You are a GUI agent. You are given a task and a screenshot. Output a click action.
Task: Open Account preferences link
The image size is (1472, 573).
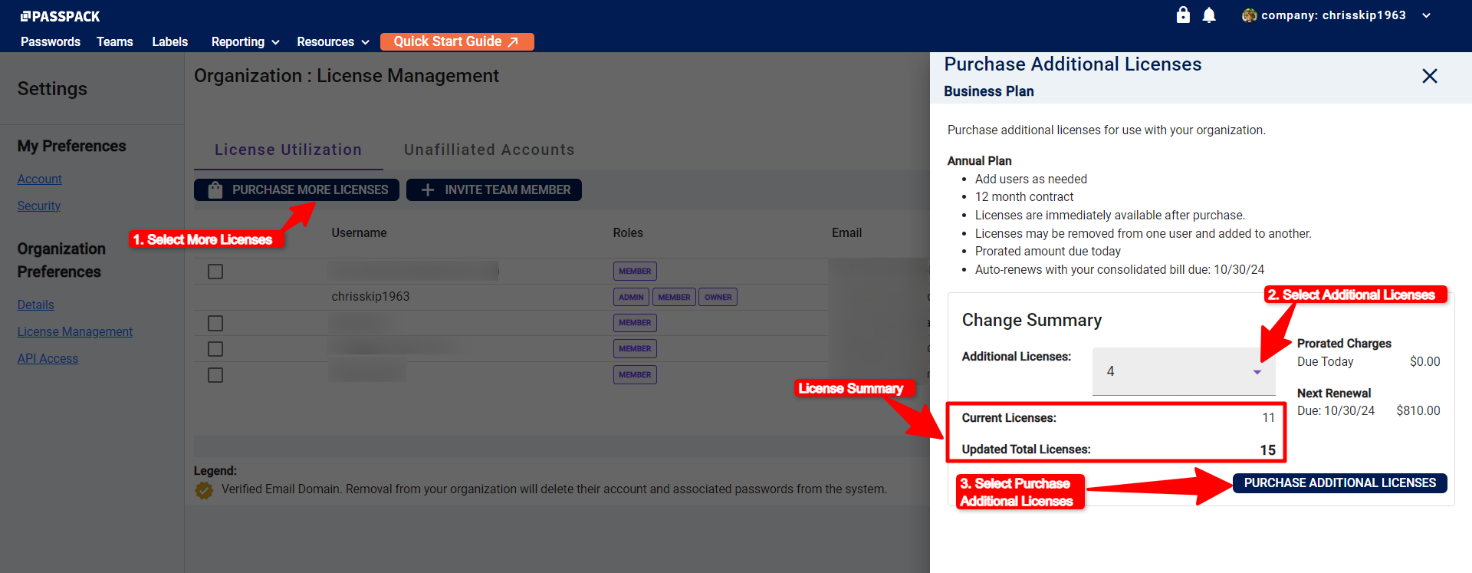click(40, 179)
